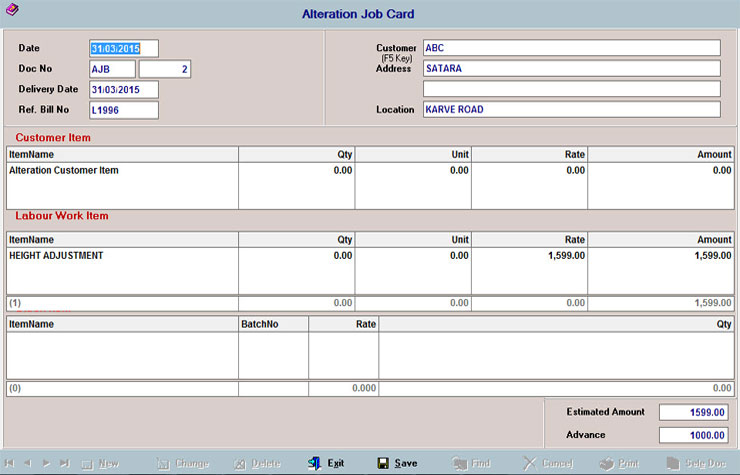Go to the last record navigation arrow
Screen dimensions: 740x475
point(64,463)
